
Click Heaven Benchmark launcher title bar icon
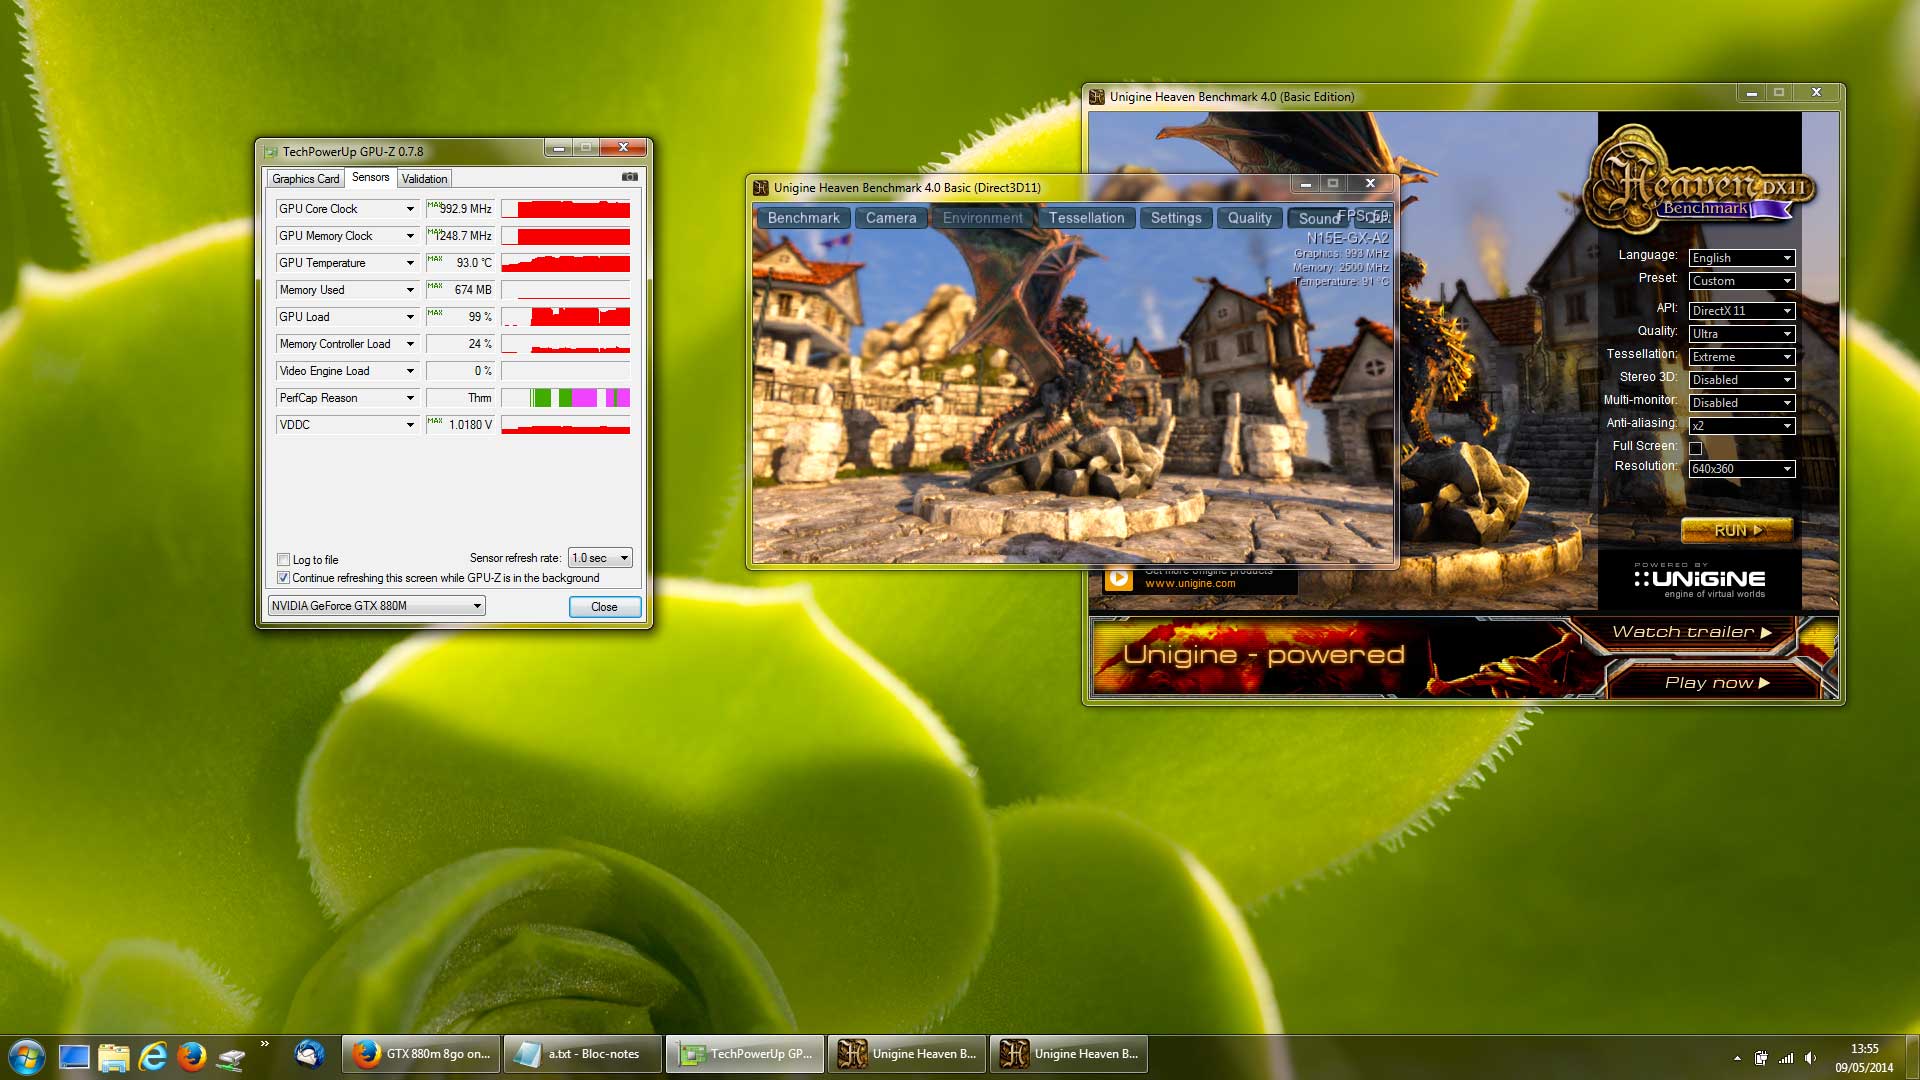point(1097,97)
